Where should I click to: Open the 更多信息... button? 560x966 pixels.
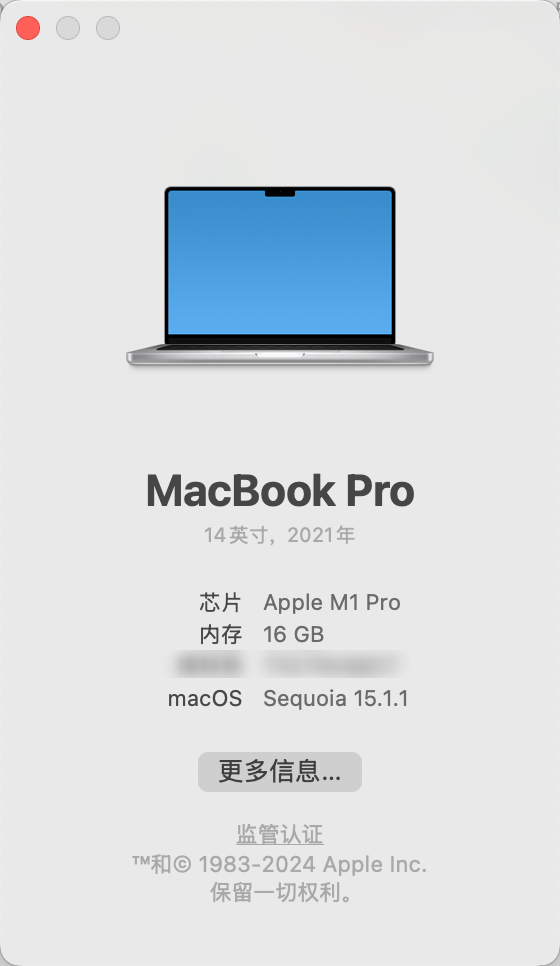click(280, 771)
